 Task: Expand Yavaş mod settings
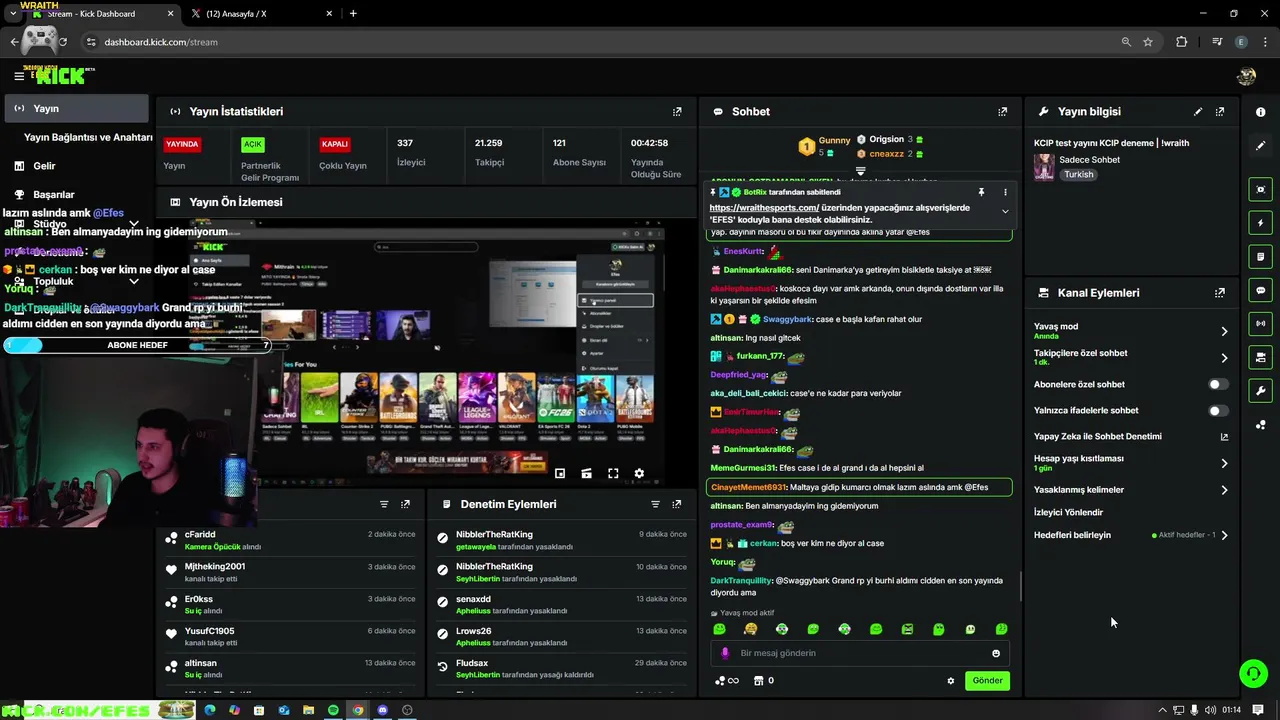coord(1224,331)
